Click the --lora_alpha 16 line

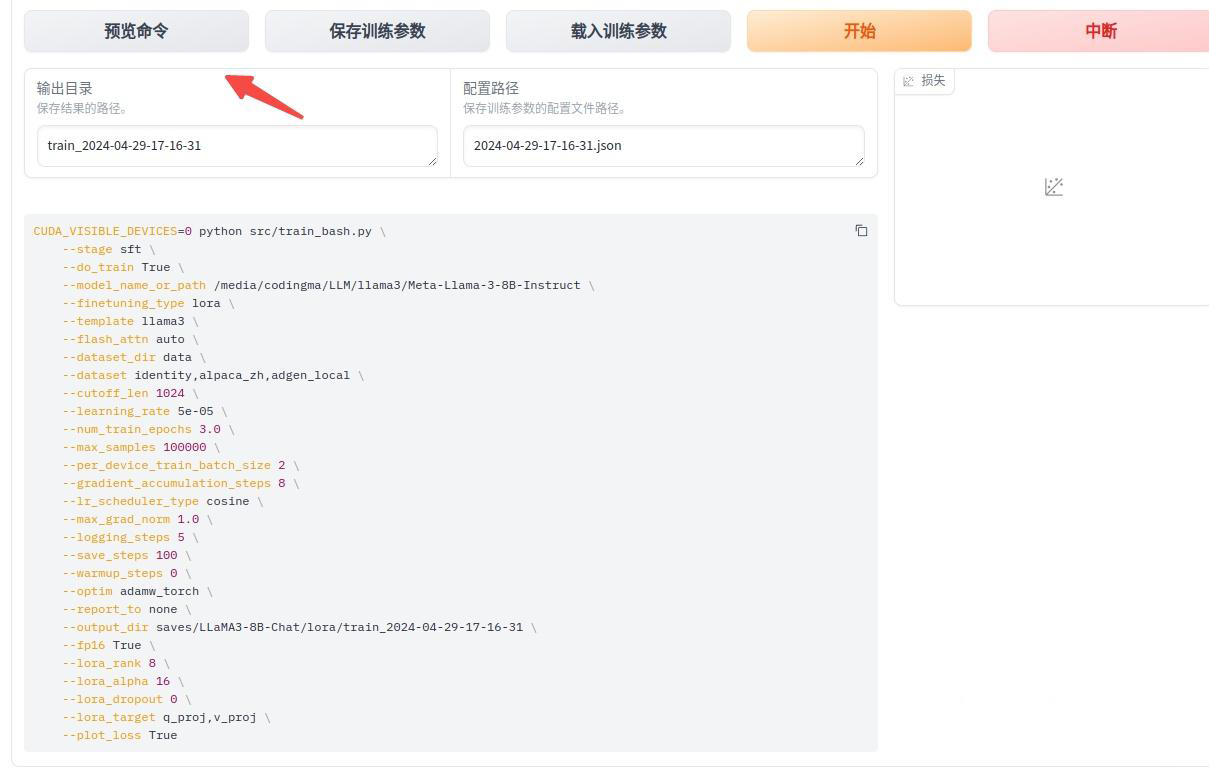click(x=123, y=681)
